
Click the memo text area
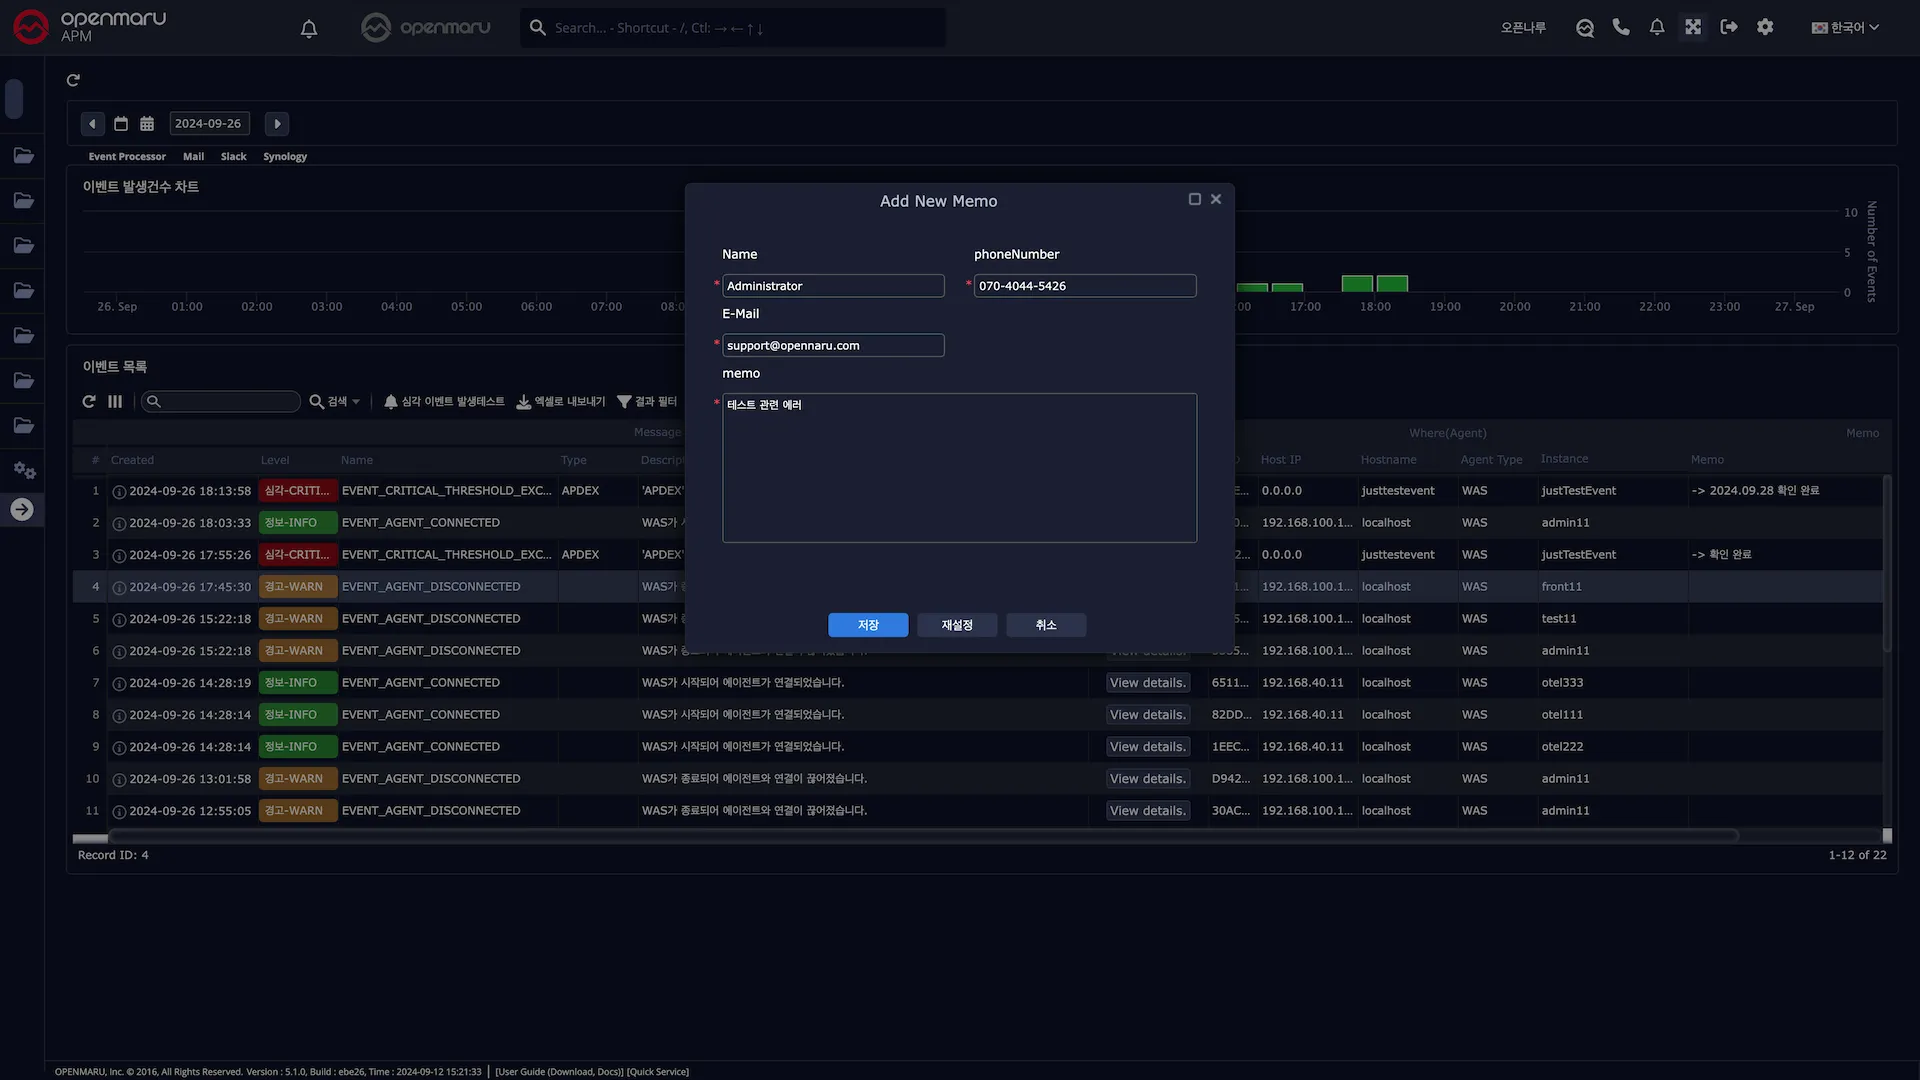tap(959, 468)
